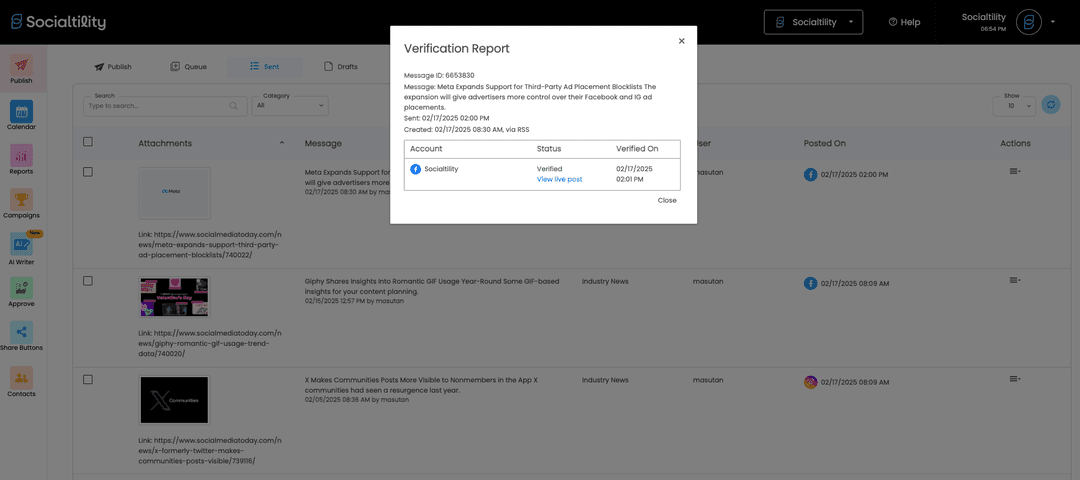Click the Actions column header
Viewport: 1080px width, 480px height.
tap(1015, 143)
